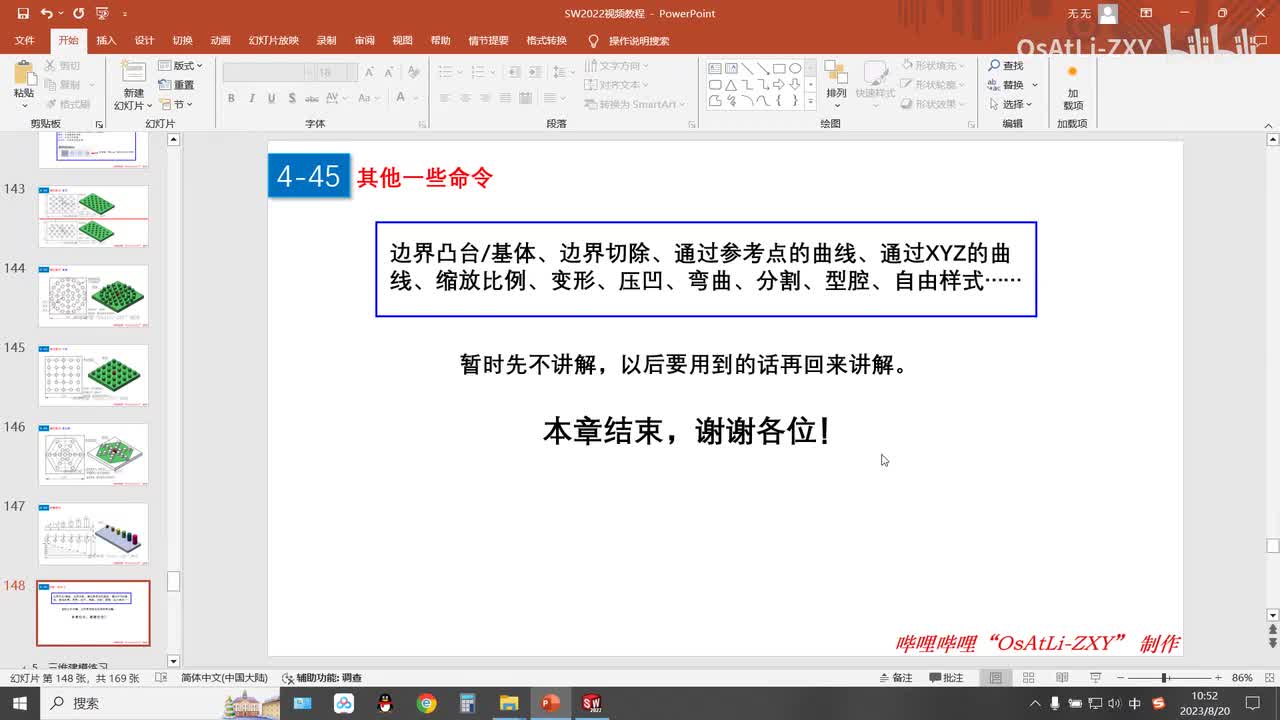Open Chrome from the taskbar

pos(426,703)
